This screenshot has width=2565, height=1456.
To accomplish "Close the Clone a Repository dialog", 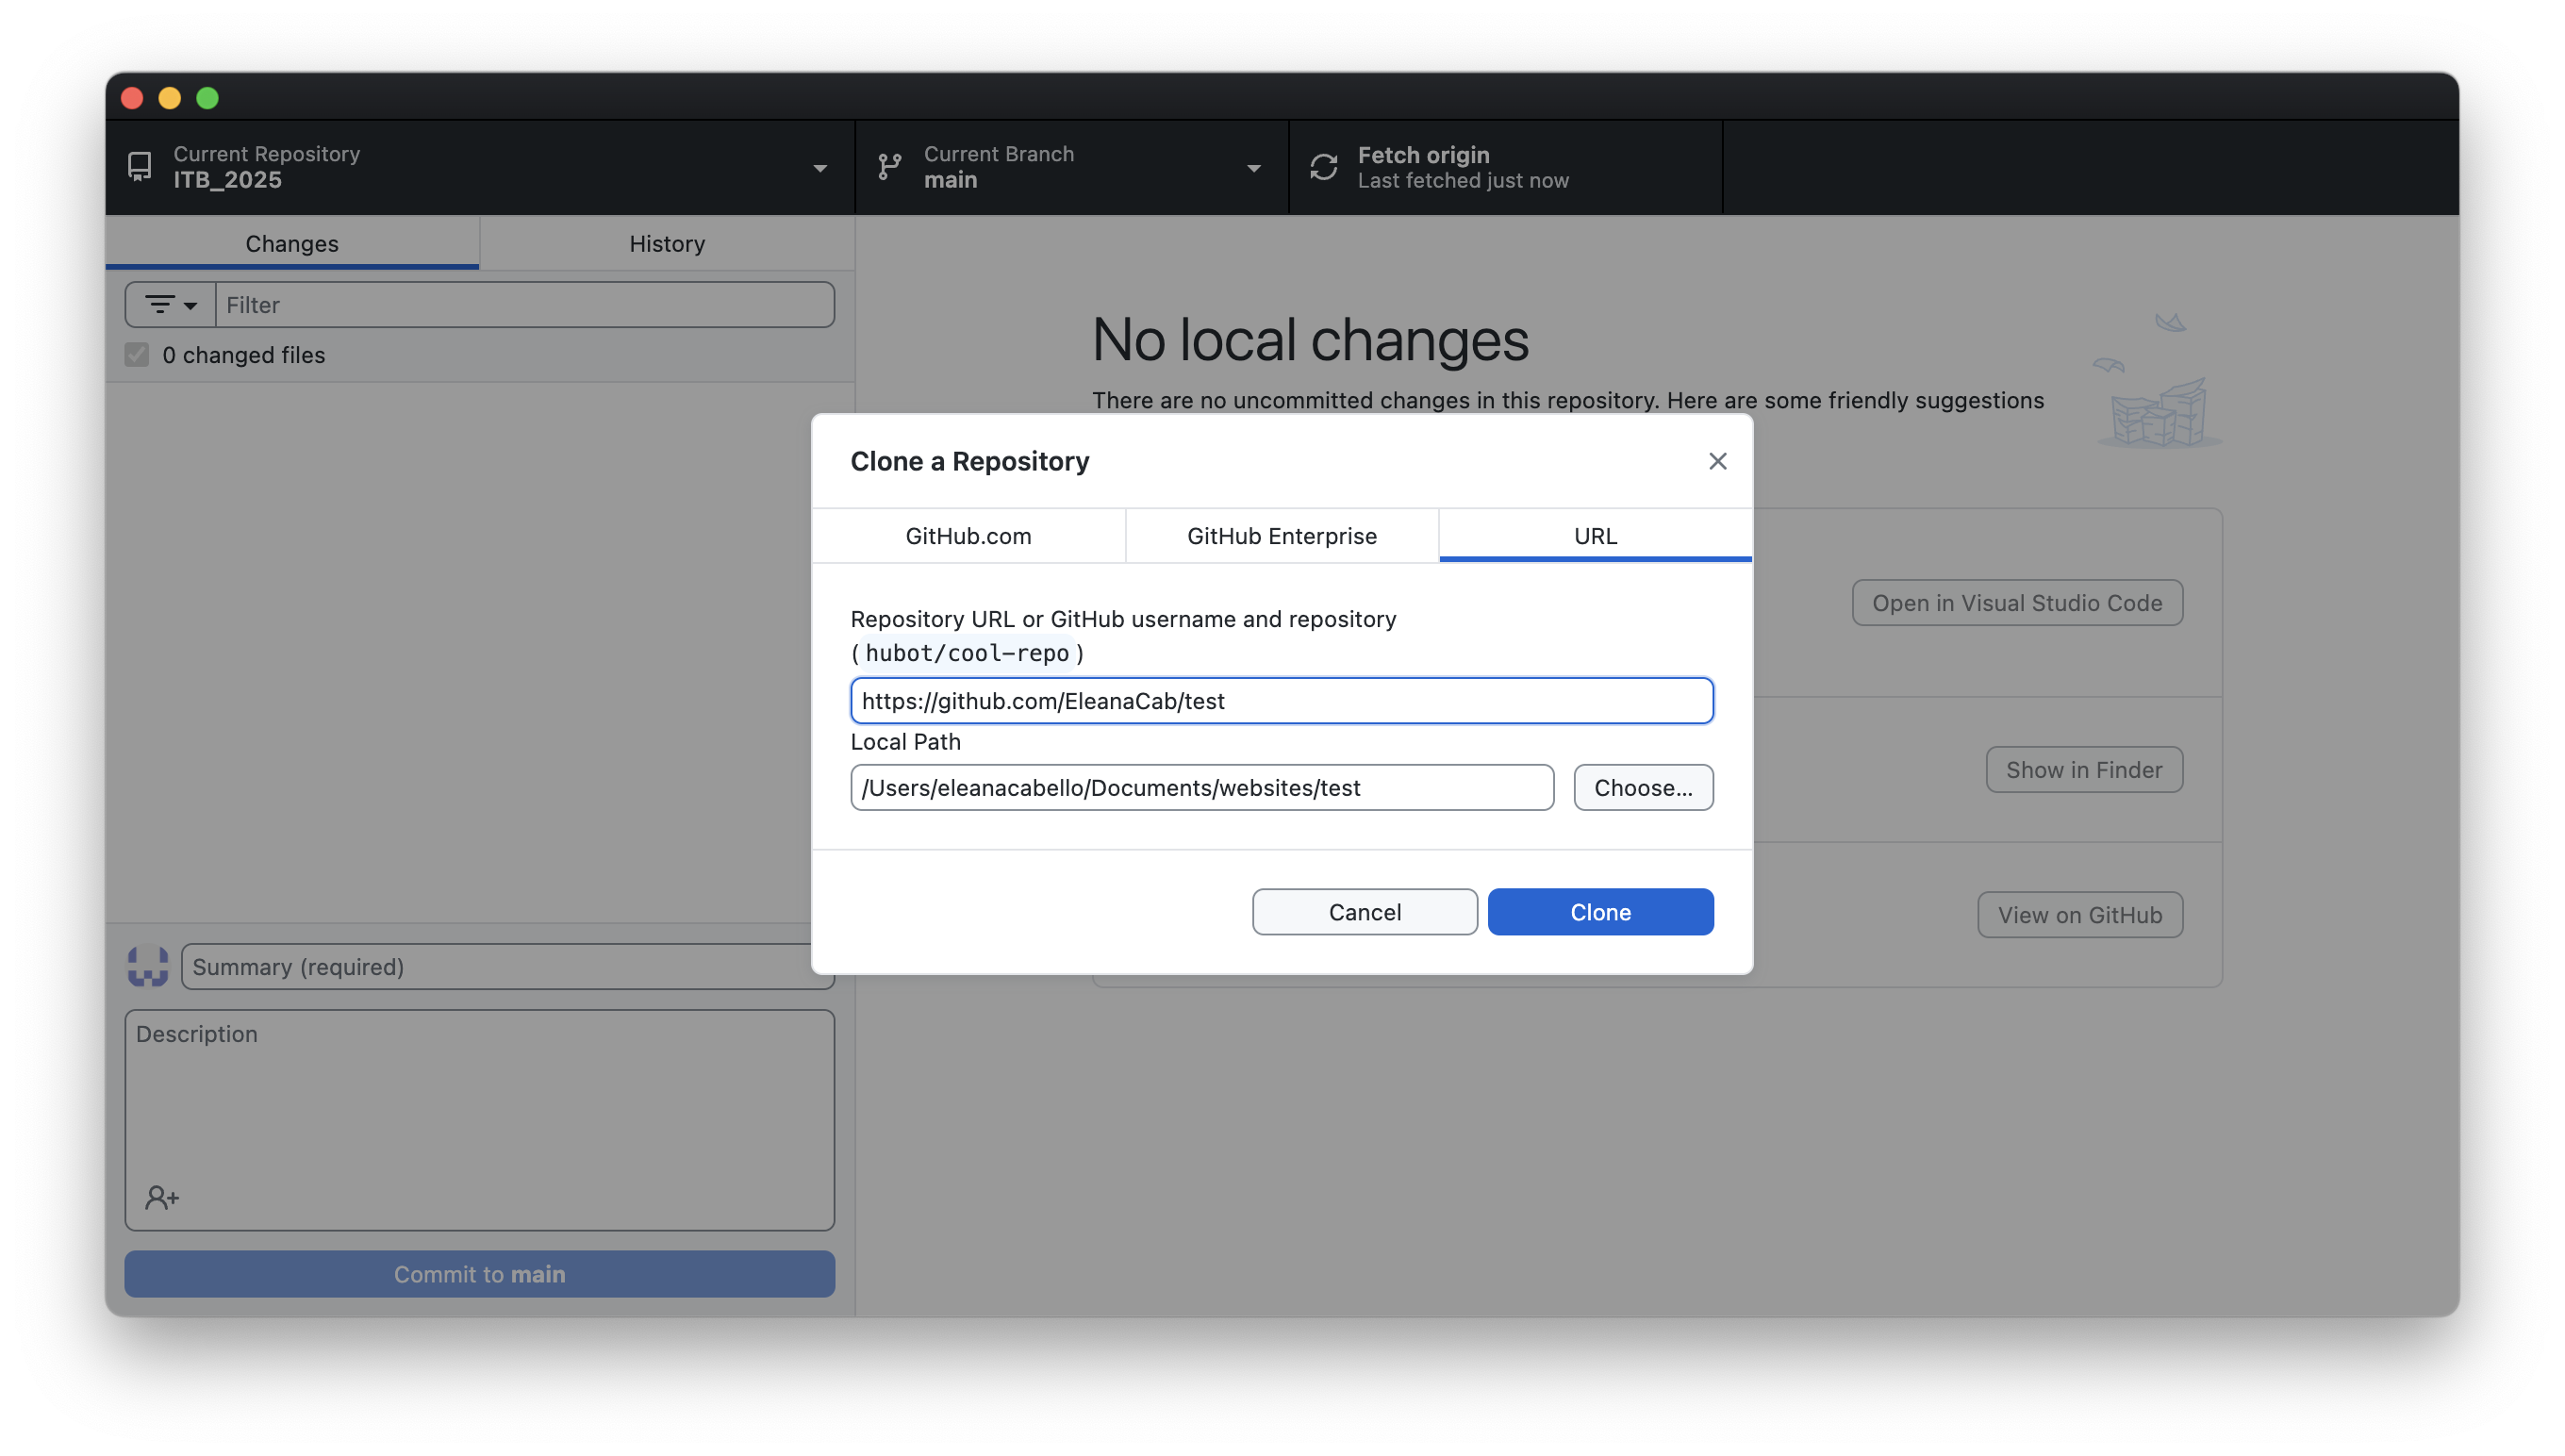I will (1717, 461).
